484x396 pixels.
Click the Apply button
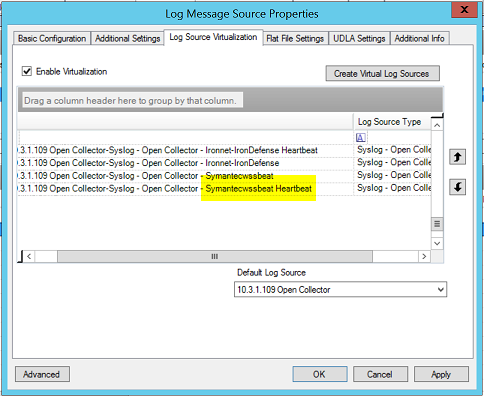click(x=441, y=374)
